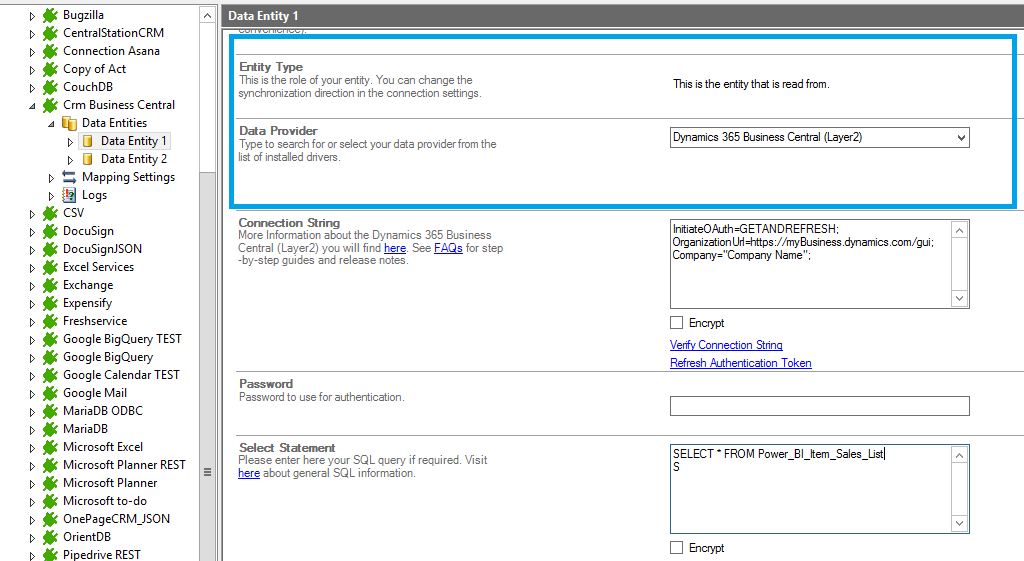
Task: Open the Data Provider dropdown
Action: [x=960, y=138]
